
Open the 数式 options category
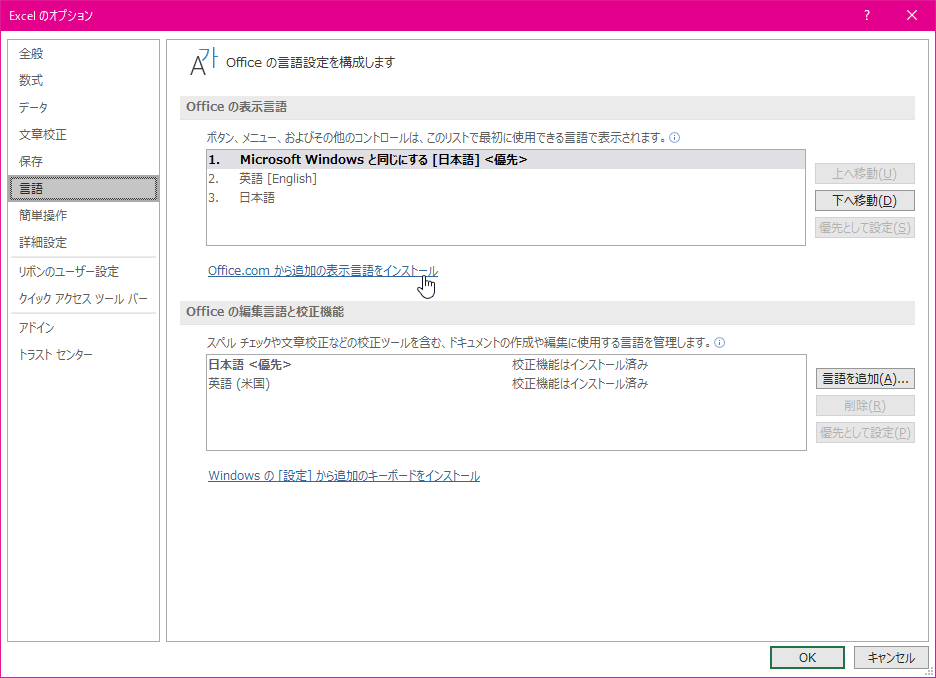tap(84, 81)
